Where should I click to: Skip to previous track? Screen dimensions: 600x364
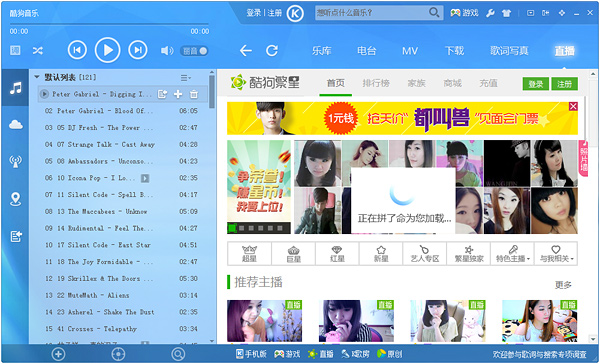click(x=77, y=50)
